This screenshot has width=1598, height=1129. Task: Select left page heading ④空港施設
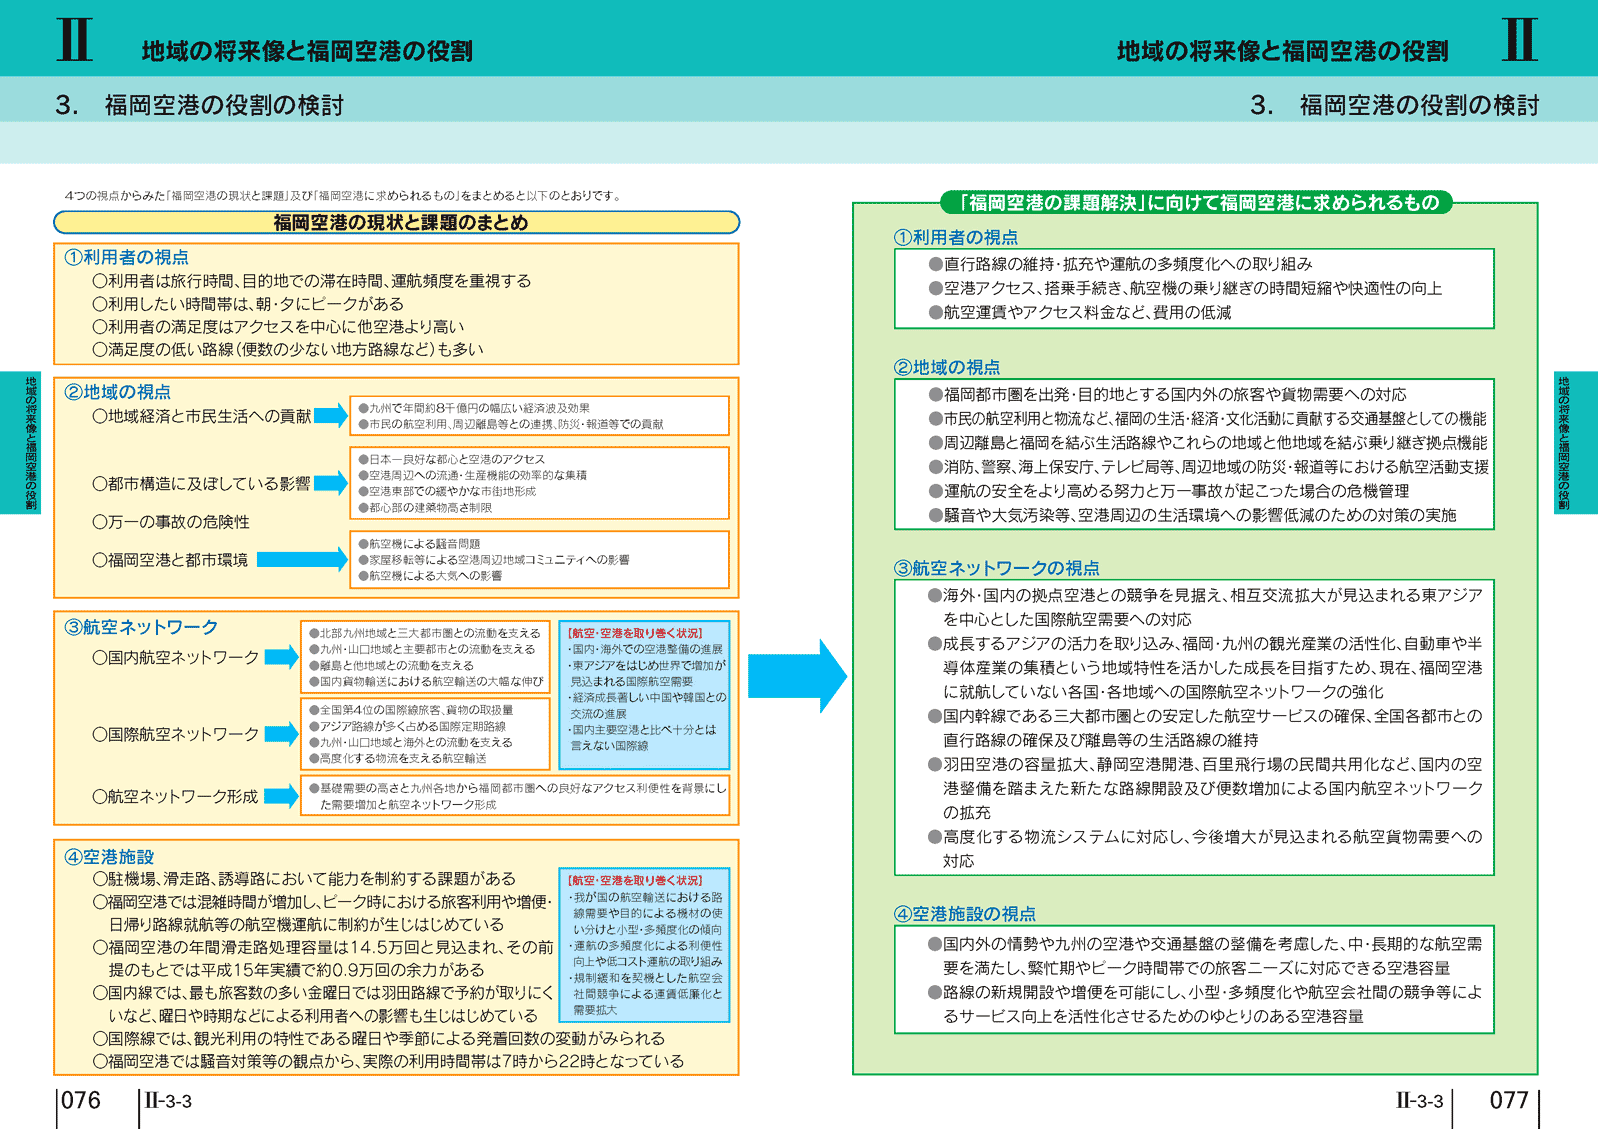109,857
